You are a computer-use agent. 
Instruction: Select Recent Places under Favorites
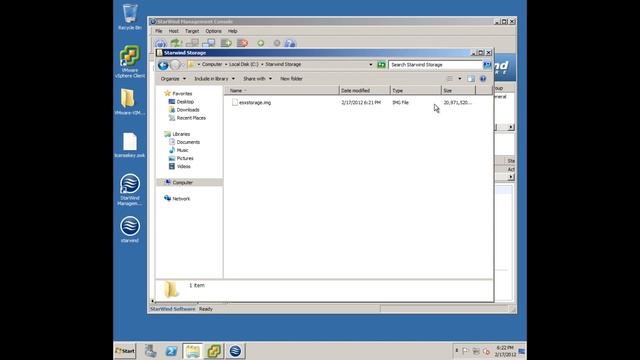pyautogui.click(x=187, y=118)
